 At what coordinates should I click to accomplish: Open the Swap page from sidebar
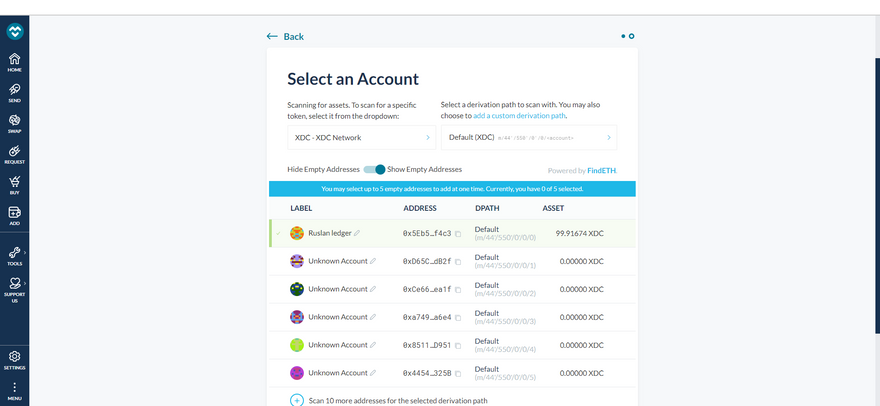(14, 123)
